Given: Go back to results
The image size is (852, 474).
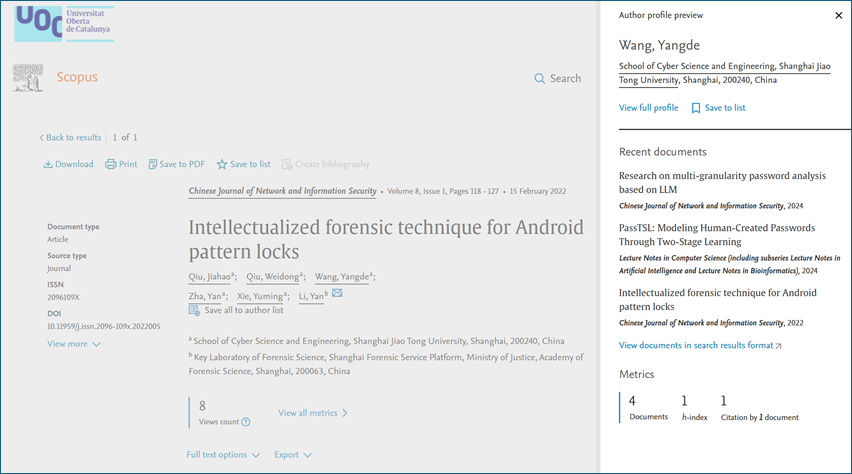Looking at the screenshot, I should (70, 137).
